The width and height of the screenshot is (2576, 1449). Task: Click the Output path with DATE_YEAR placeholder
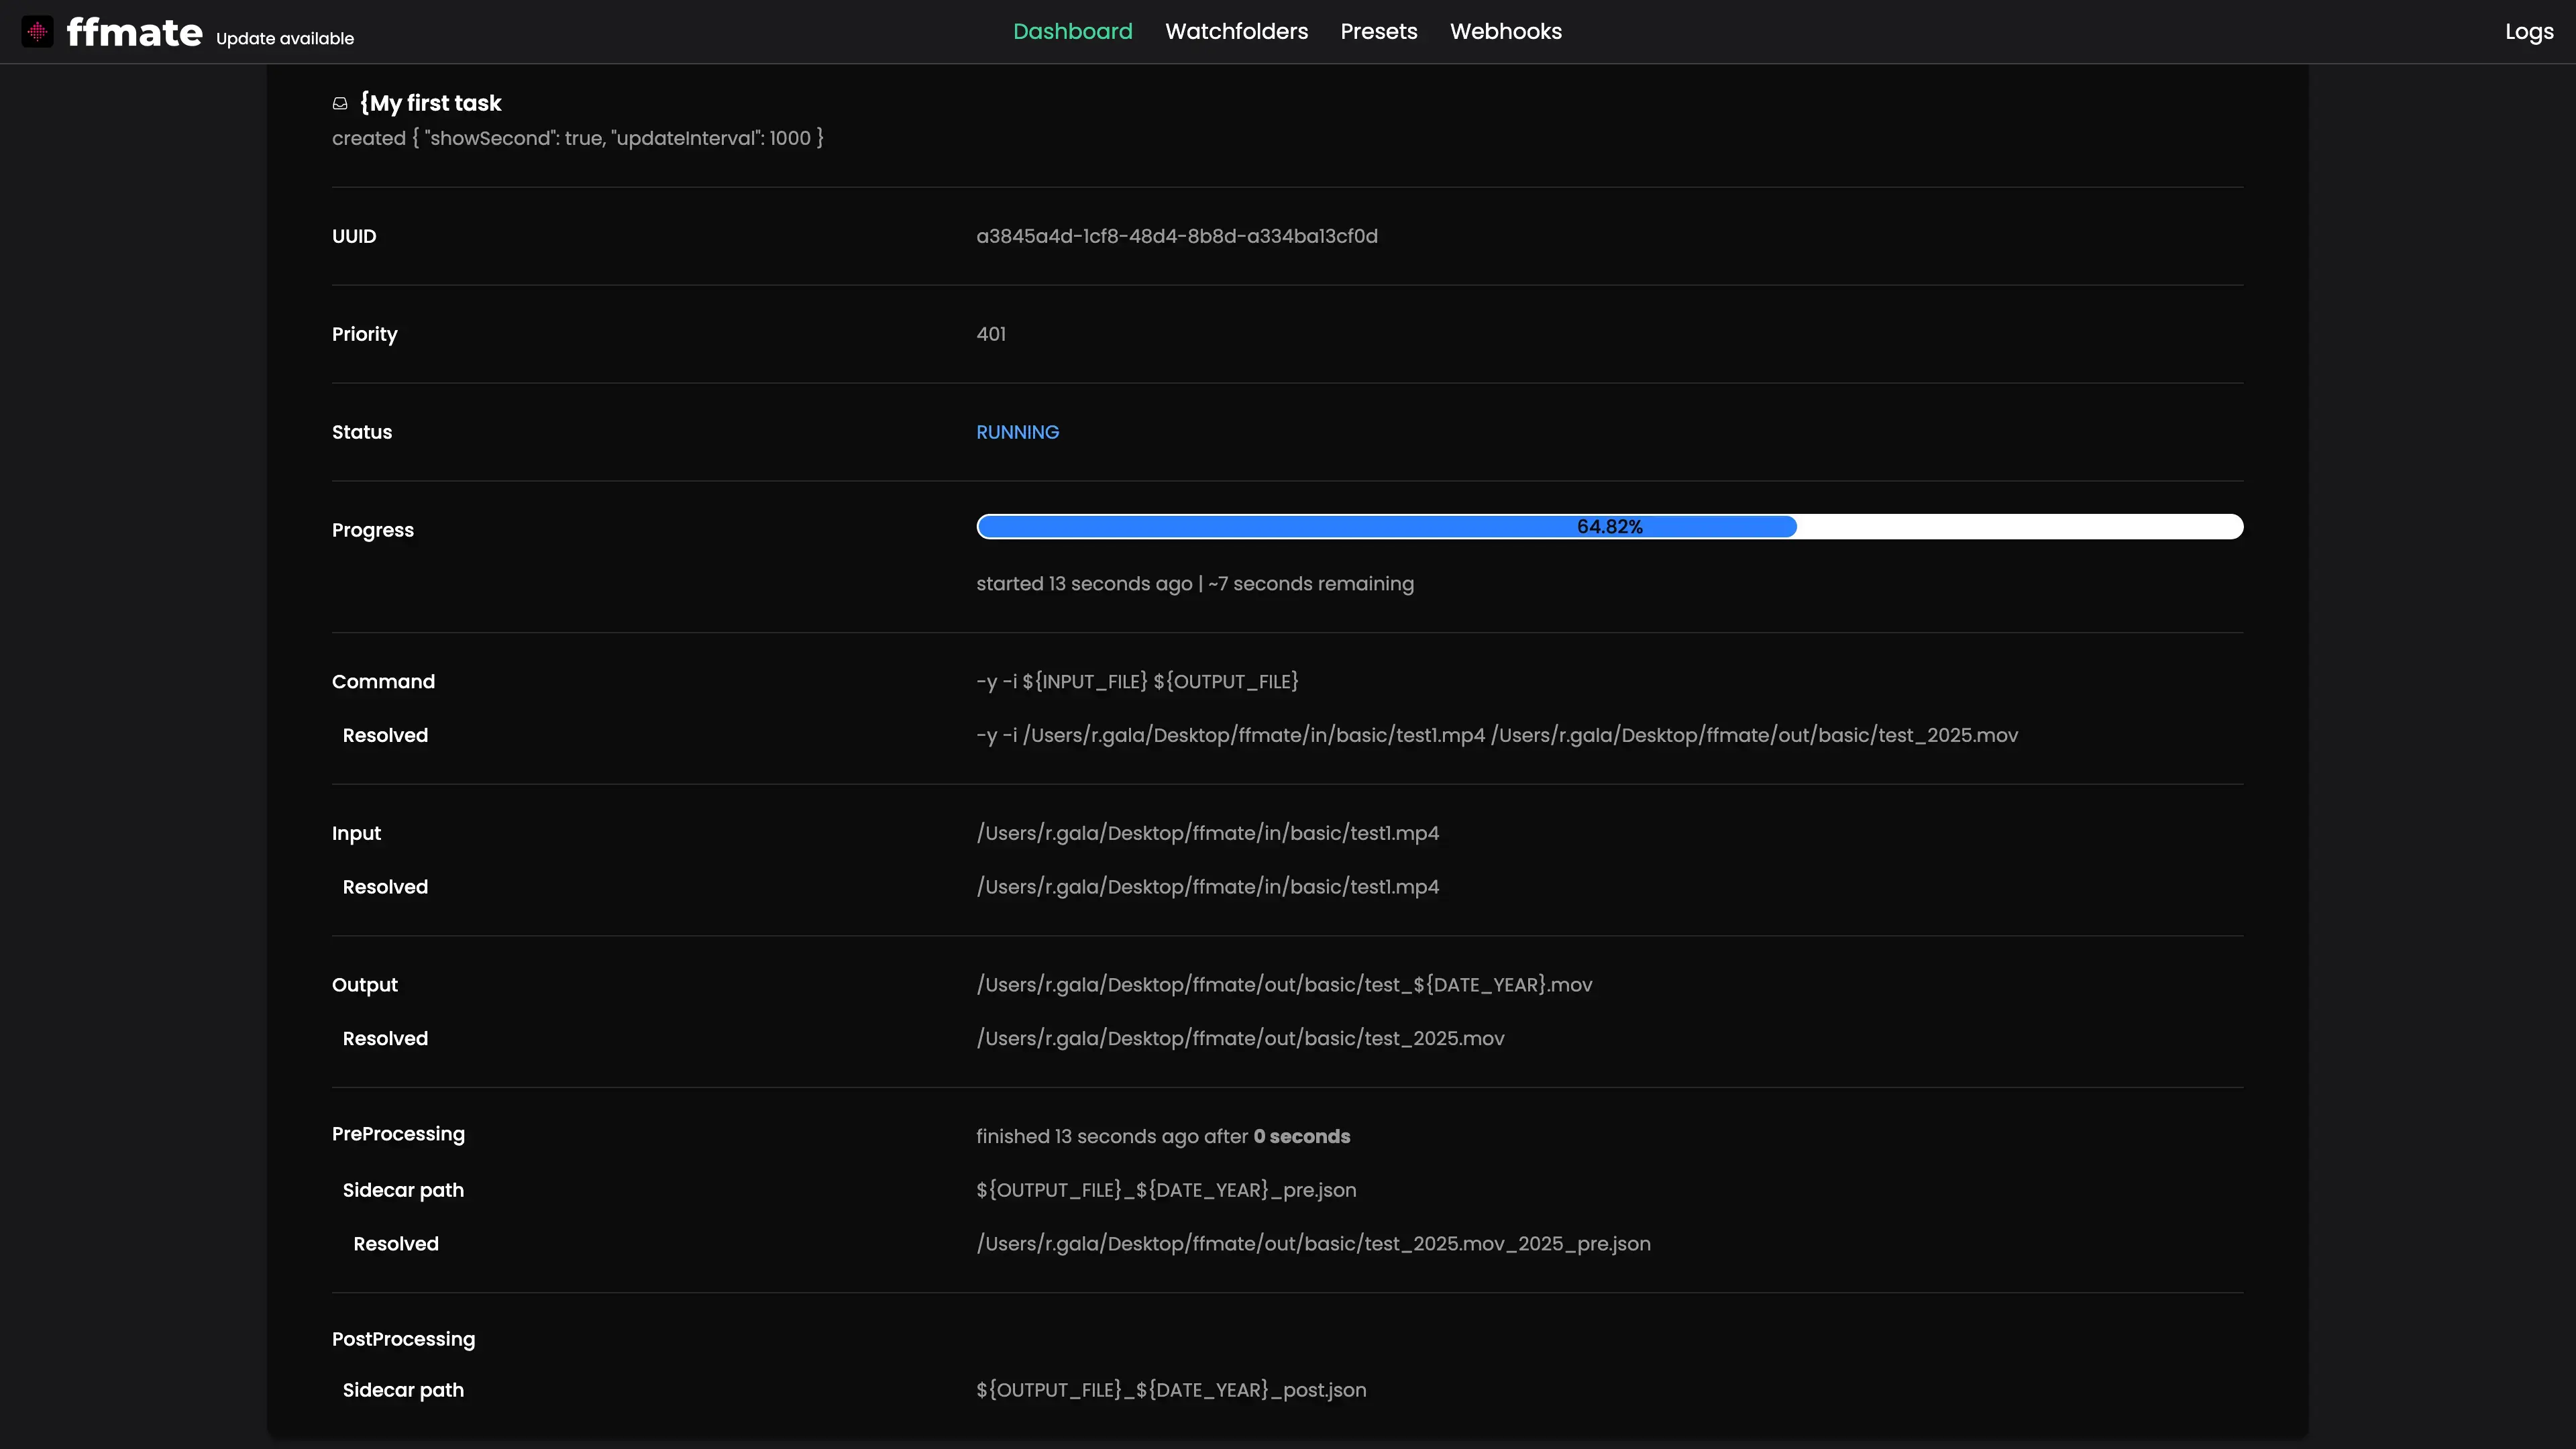[x=1283, y=985]
